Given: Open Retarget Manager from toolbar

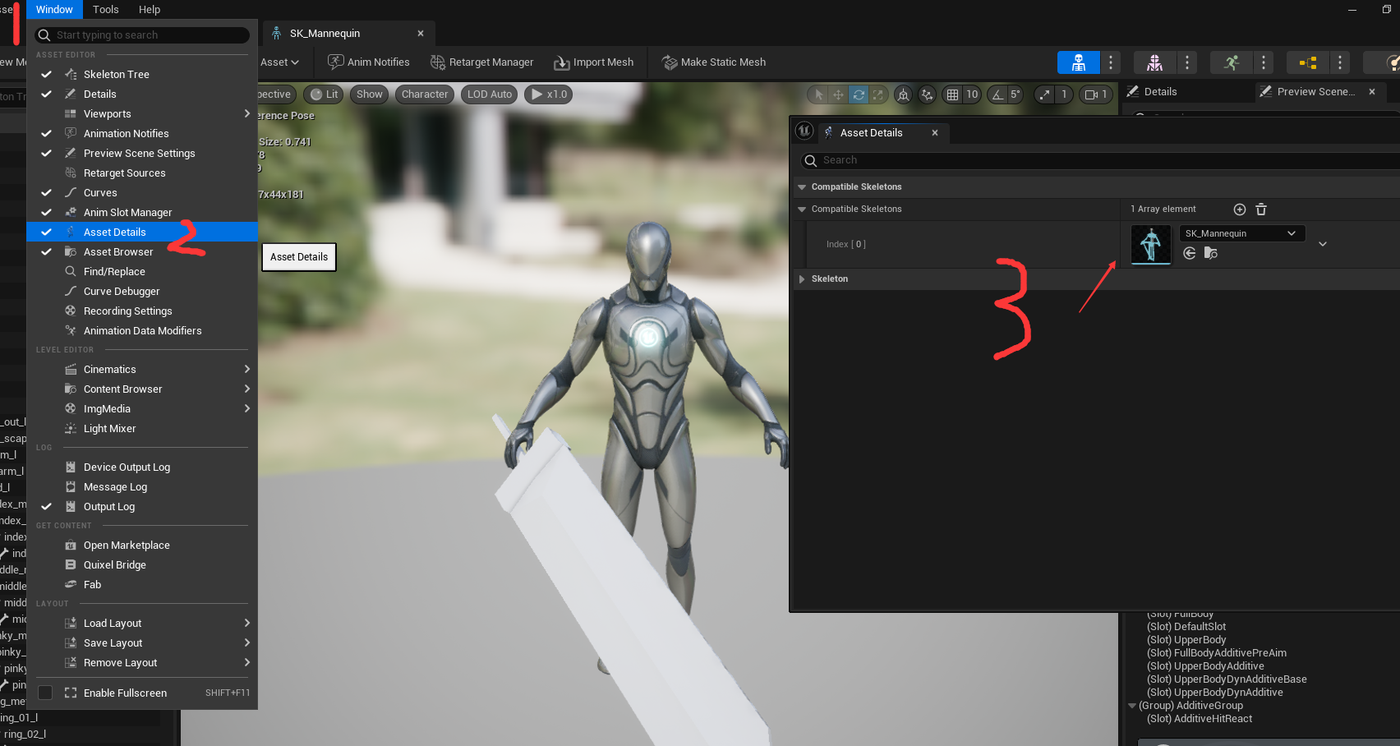Looking at the screenshot, I should click(x=482, y=62).
